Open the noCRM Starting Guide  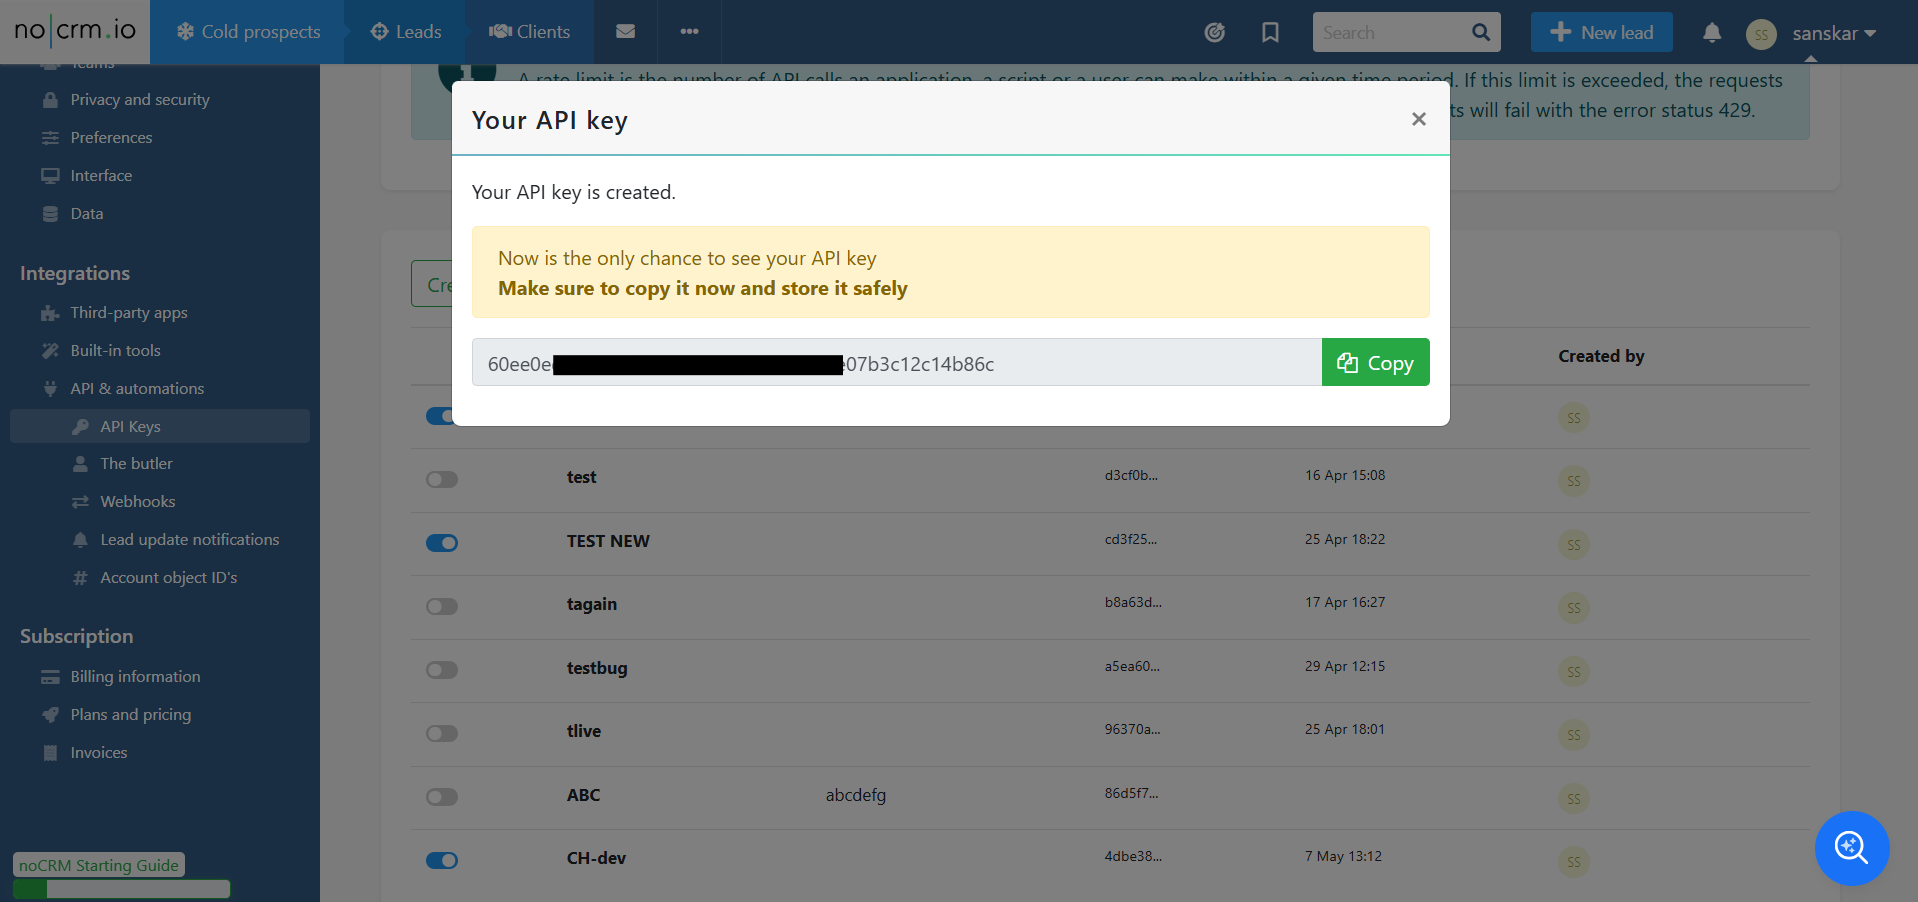[98, 865]
